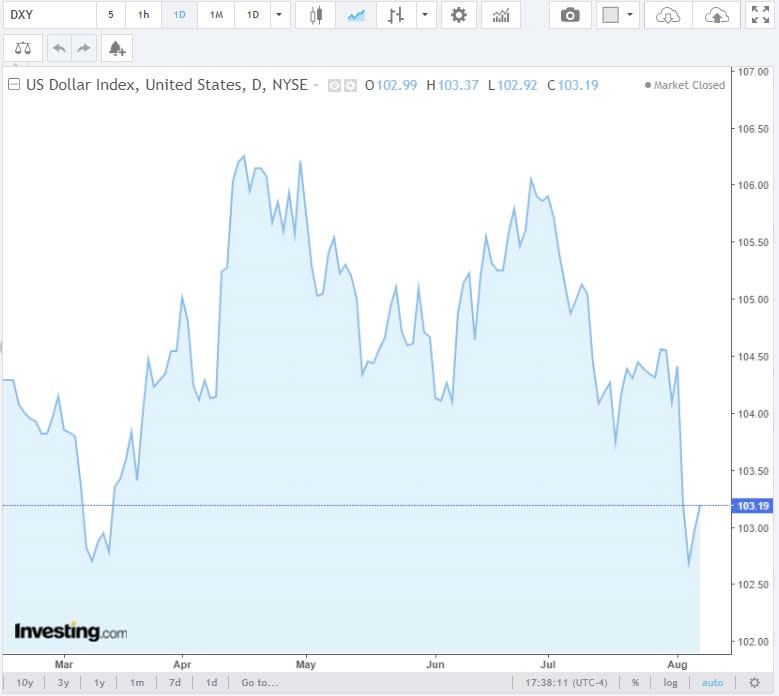Click the save chart cloud upload icon

tap(717, 15)
